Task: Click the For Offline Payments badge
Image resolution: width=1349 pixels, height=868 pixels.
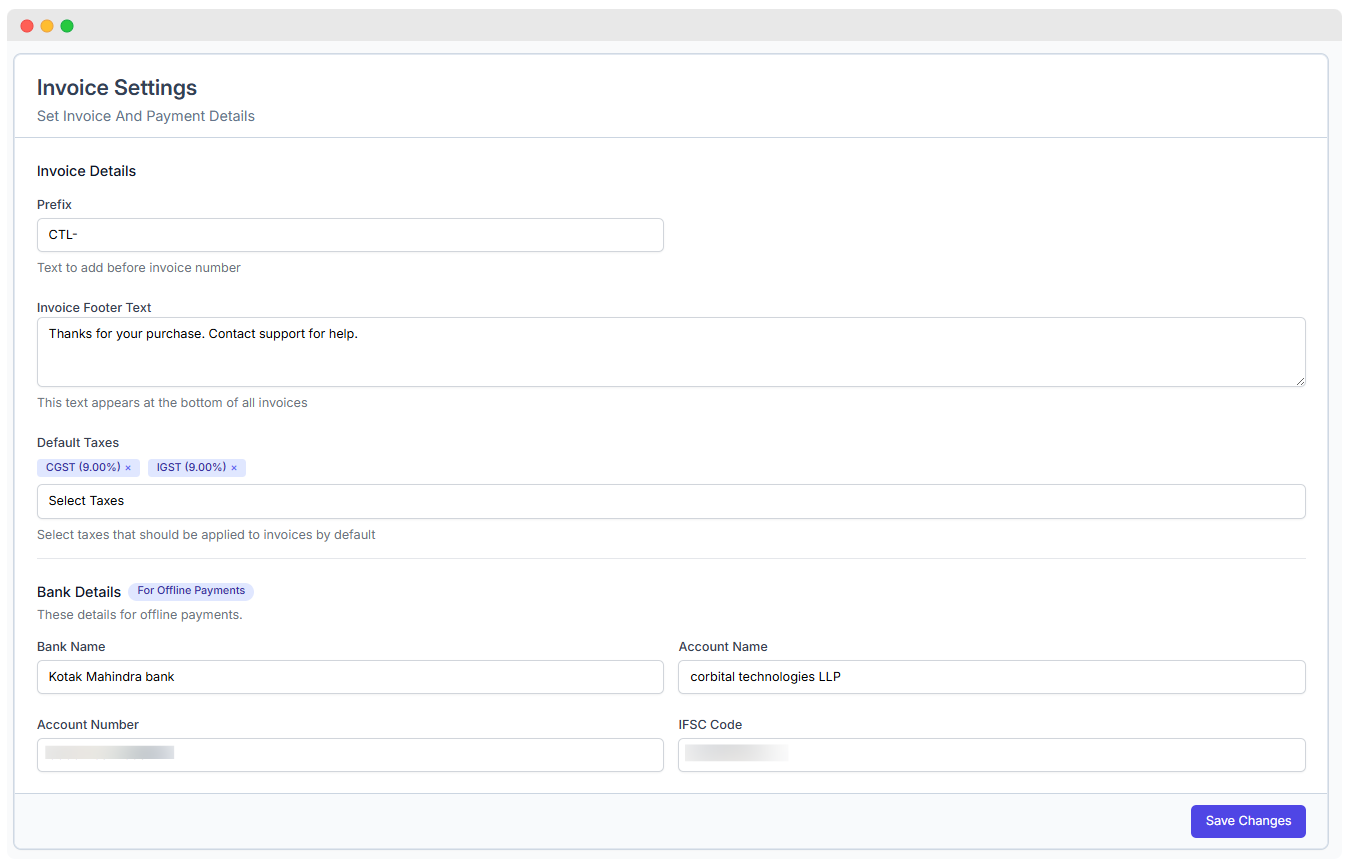Action: click(191, 591)
